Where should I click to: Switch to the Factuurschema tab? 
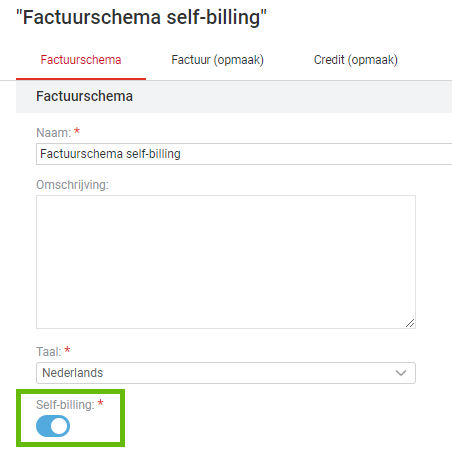[81, 60]
